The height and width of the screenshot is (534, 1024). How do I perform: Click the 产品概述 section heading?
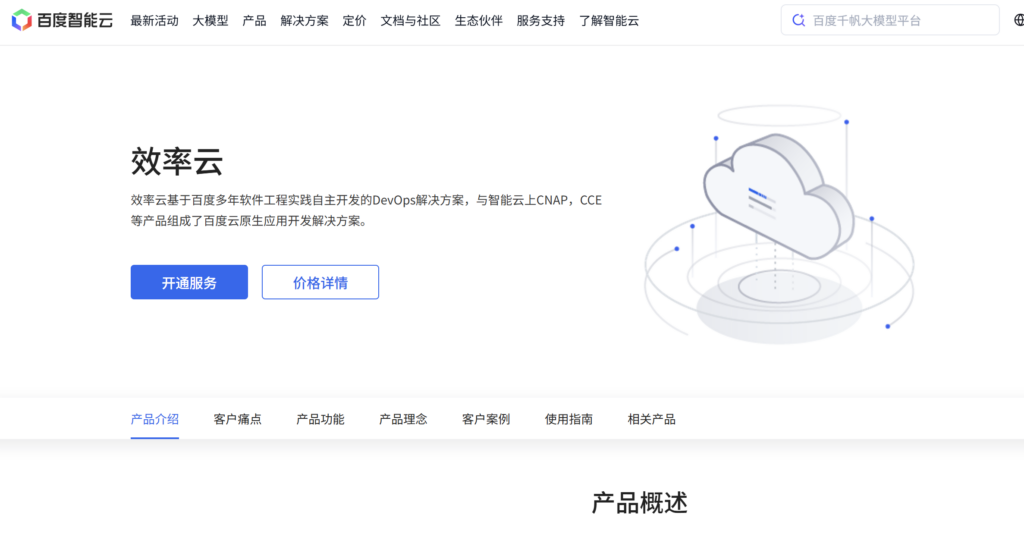(x=639, y=503)
